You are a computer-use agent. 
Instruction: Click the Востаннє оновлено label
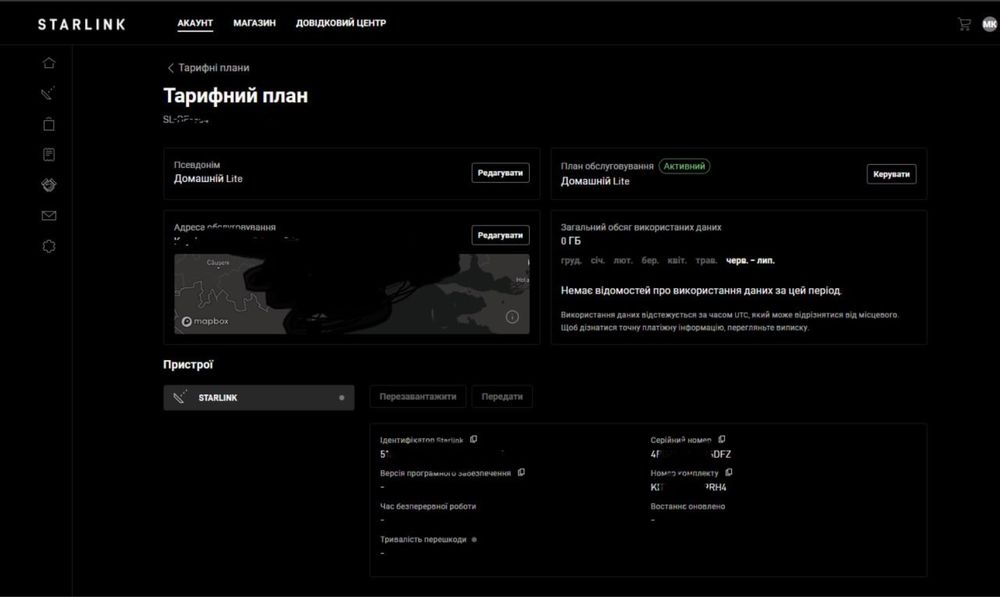pyautogui.click(x=688, y=506)
